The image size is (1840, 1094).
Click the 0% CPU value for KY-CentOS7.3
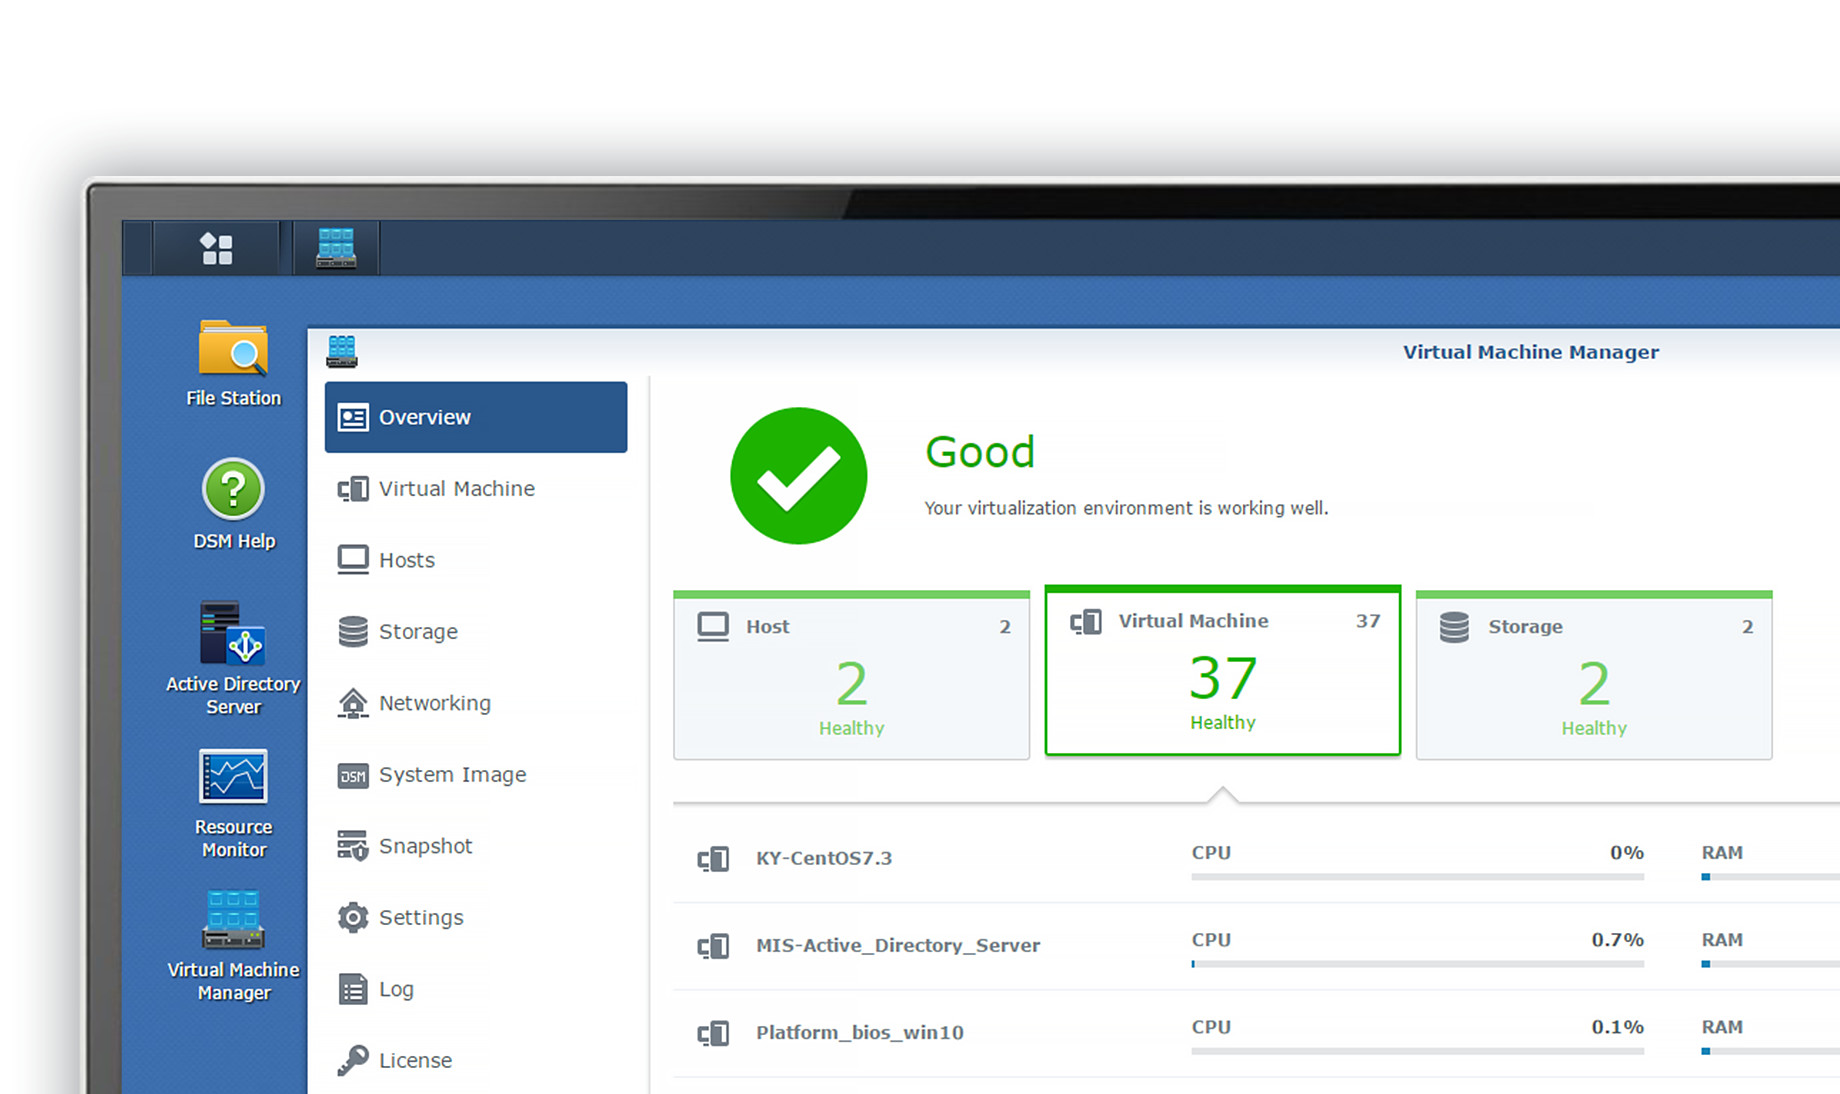1627,853
